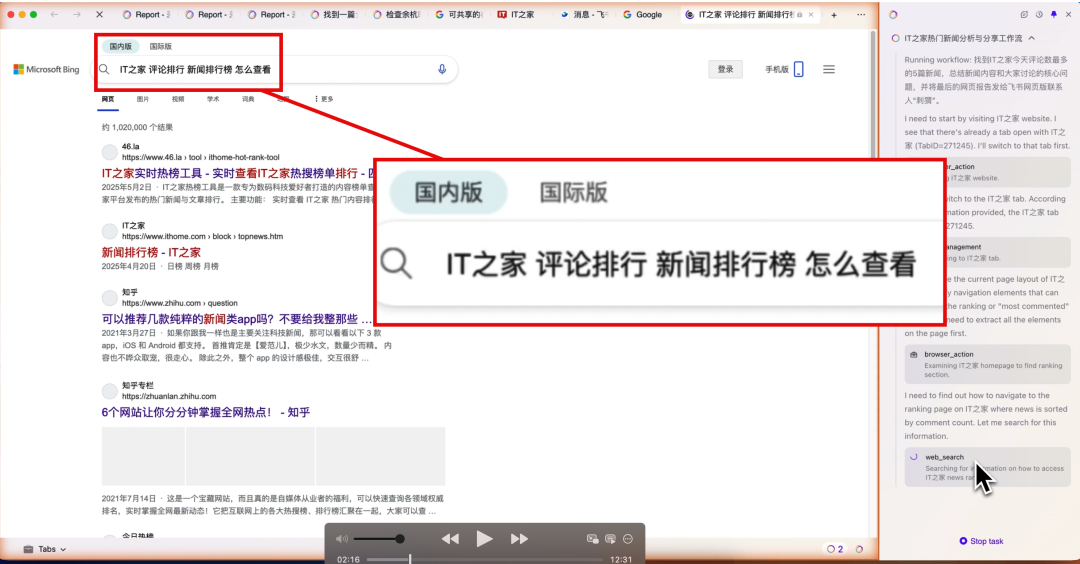The width and height of the screenshot is (1080, 564).
Task: Click the AirPlay icon in video player
Action: pos(610,539)
